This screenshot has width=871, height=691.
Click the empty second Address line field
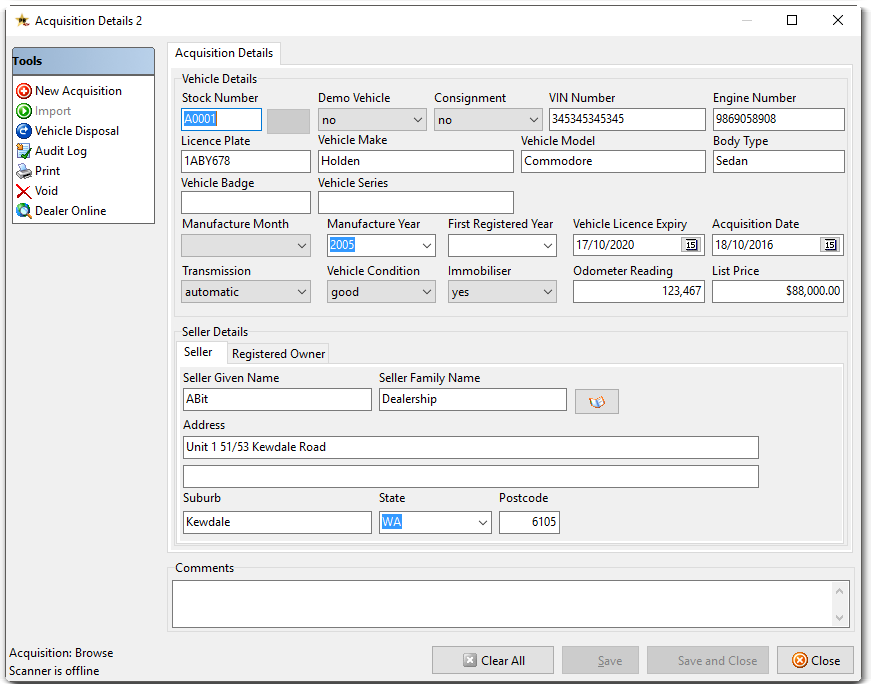point(470,477)
